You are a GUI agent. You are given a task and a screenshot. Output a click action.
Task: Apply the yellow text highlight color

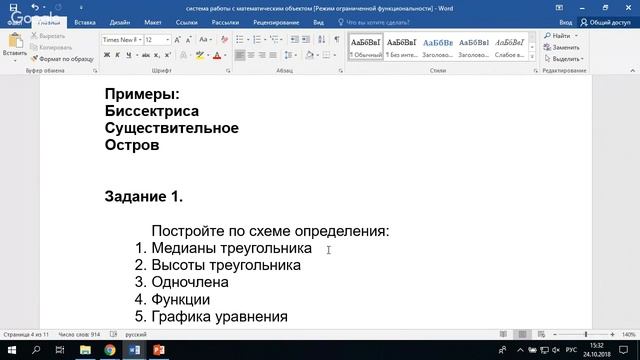click(x=200, y=55)
